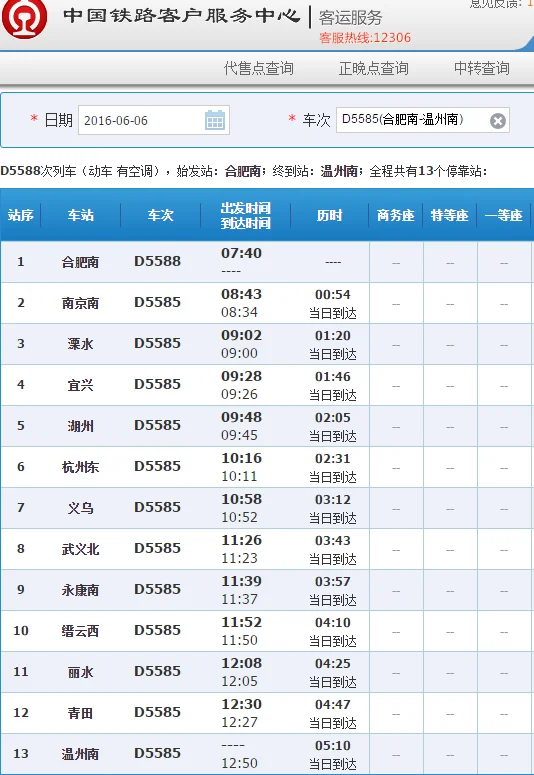Click the date input field 2016-06-06
The image size is (534, 775).
pyautogui.click(x=154, y=120)
